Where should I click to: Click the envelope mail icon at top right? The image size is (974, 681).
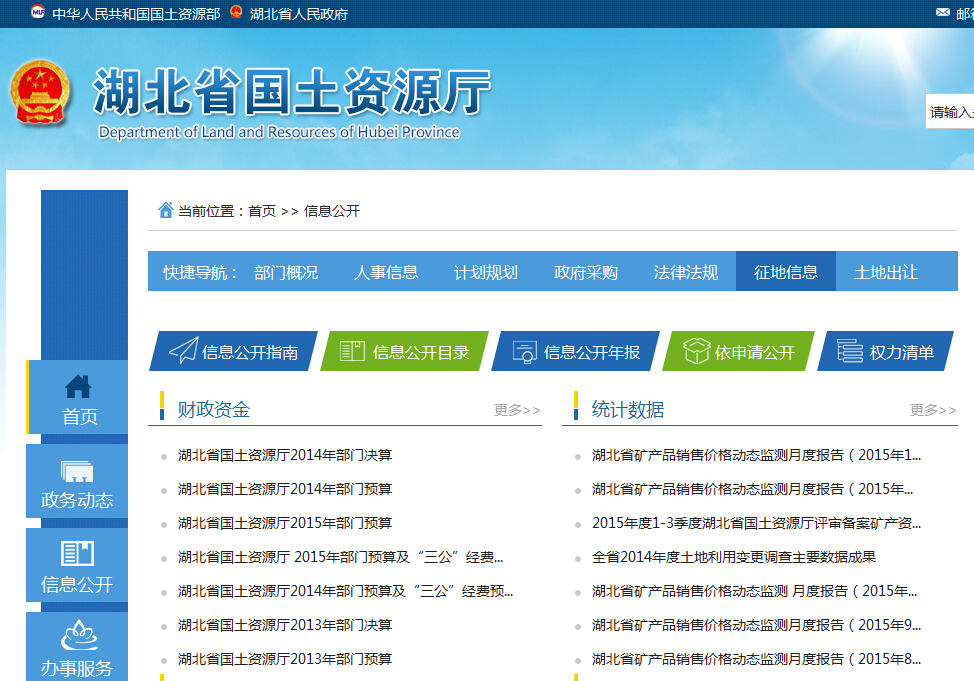click(942, 12)
